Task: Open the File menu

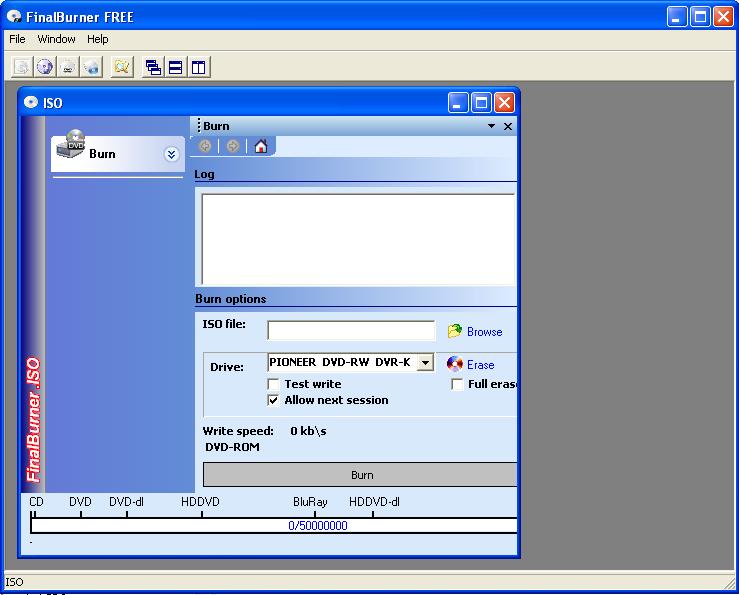Action: point(17,39)
